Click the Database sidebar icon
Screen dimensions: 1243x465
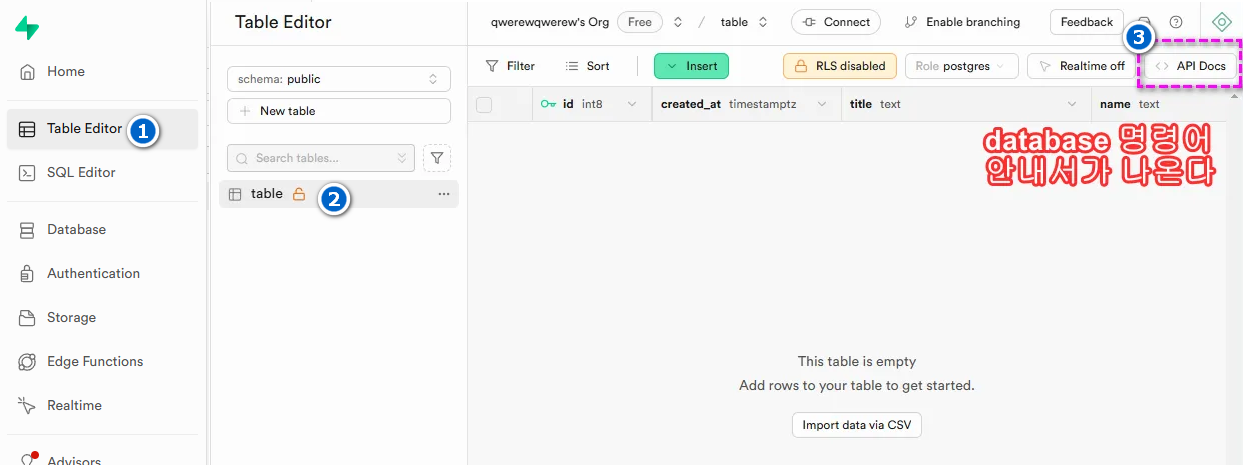[x=28, y=230]
